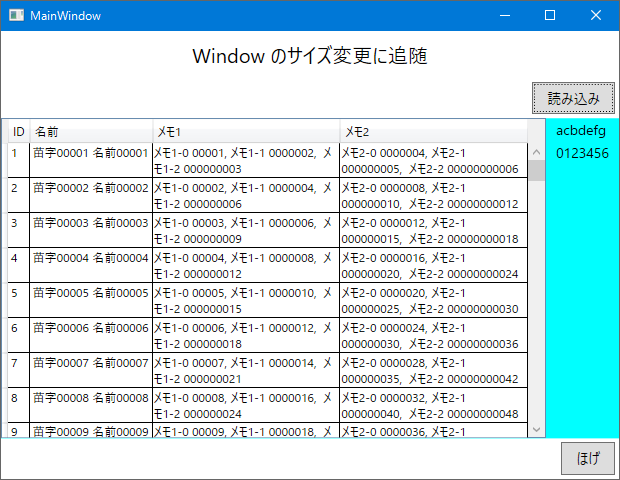This screenshot has height=480, width=620.
Task: Select the ID cell of row 8
Action: [19, 405]
